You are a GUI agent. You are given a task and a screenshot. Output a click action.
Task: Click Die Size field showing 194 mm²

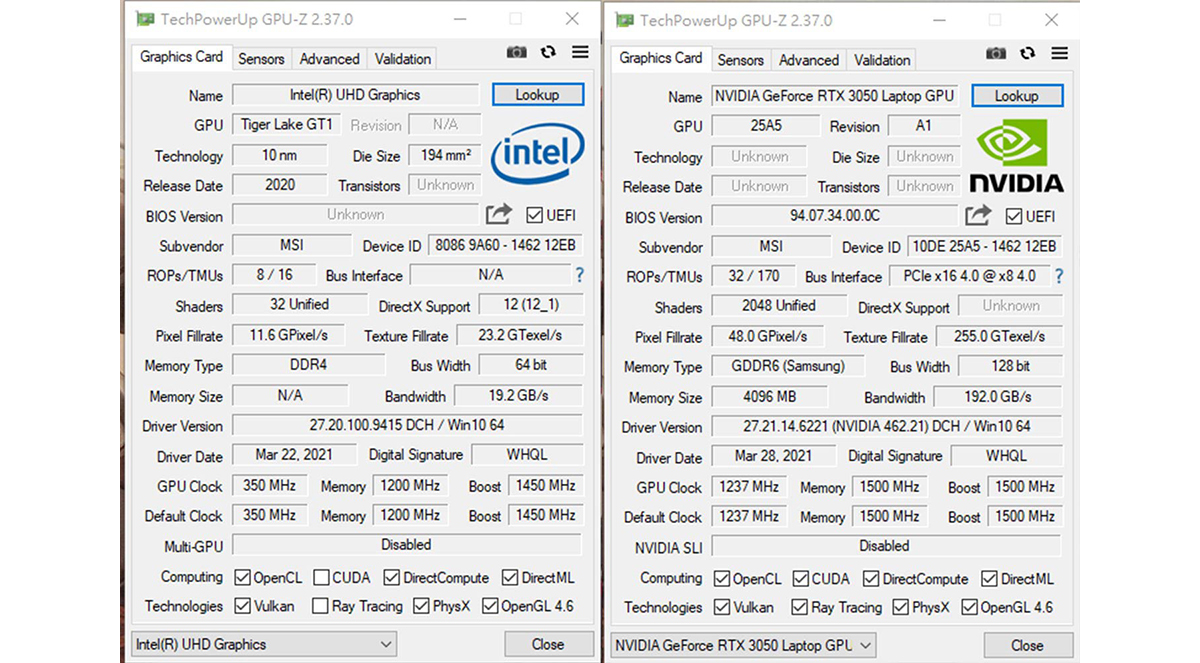445,155
